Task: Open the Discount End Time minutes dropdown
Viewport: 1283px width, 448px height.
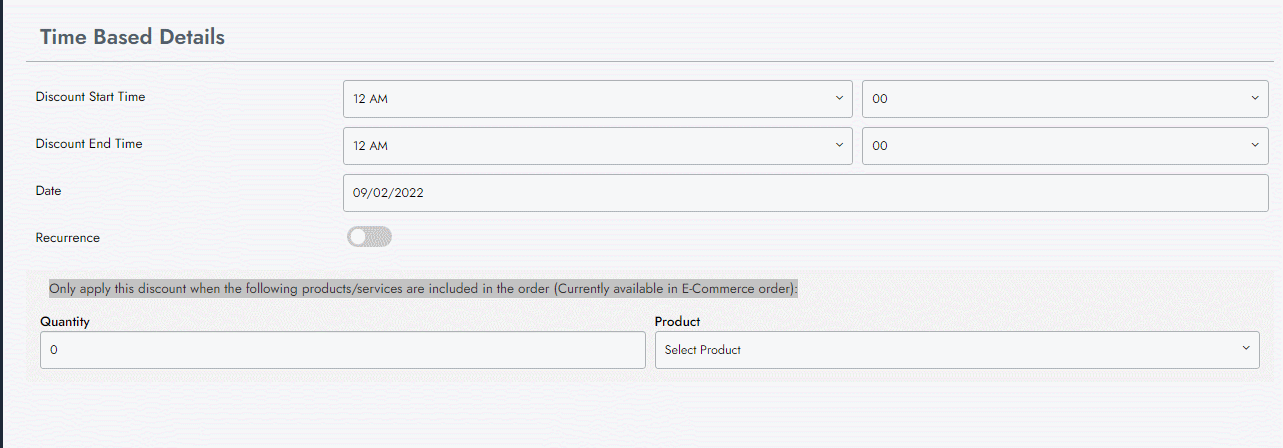Action: click(x=1065, y=146)
